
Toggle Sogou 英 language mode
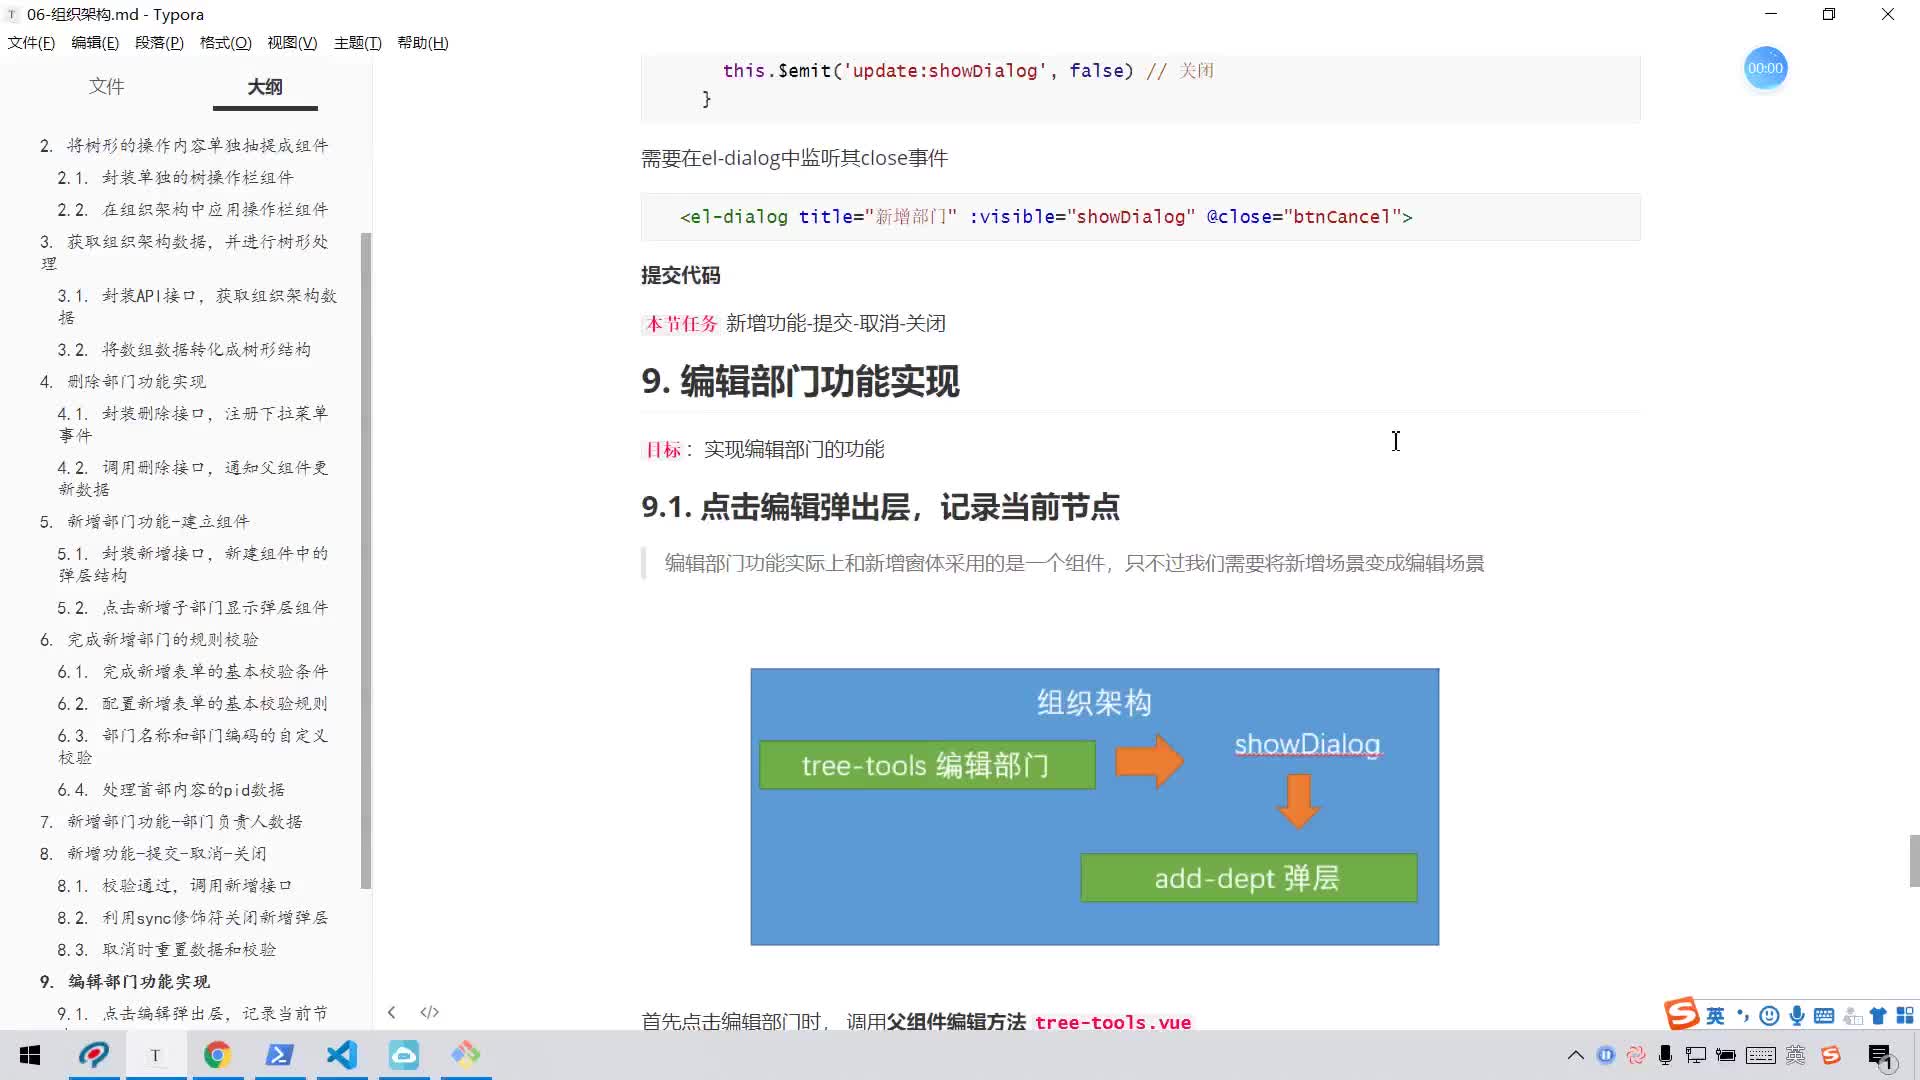[1716, 1016]
